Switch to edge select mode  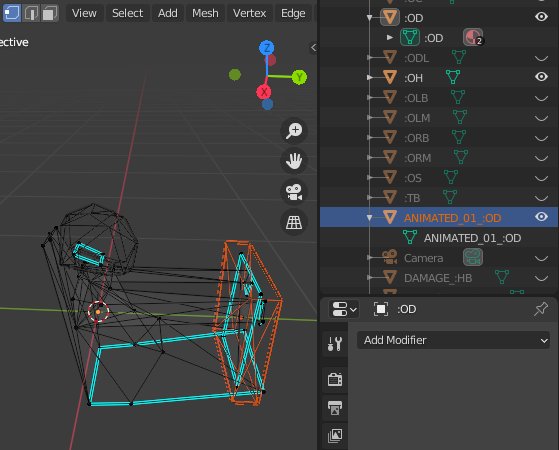(x=31, y=13)
